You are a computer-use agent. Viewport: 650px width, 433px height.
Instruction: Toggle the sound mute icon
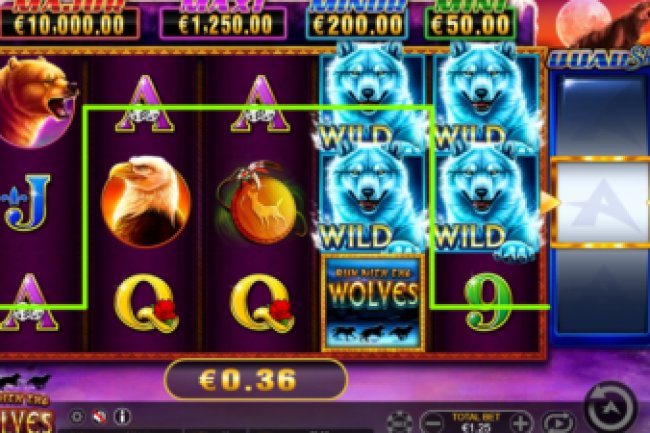(x=99, y=416)
